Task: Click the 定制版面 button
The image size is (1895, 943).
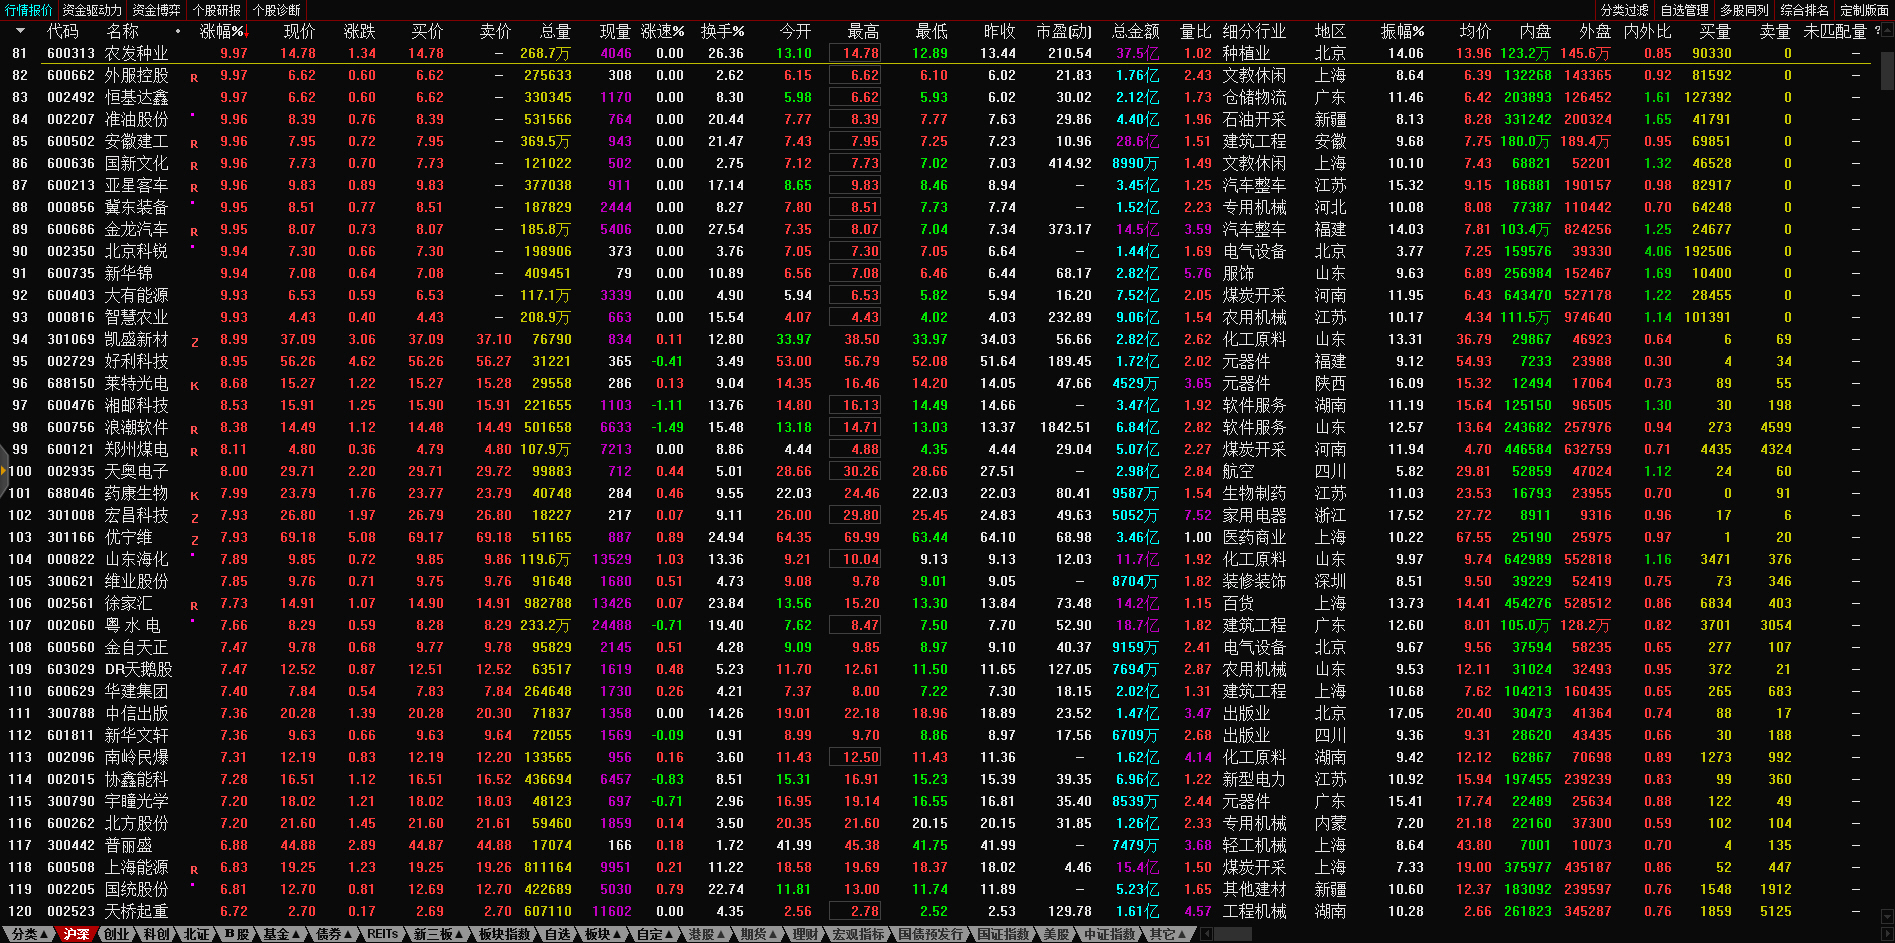Action: click(x=1864, y=10)
